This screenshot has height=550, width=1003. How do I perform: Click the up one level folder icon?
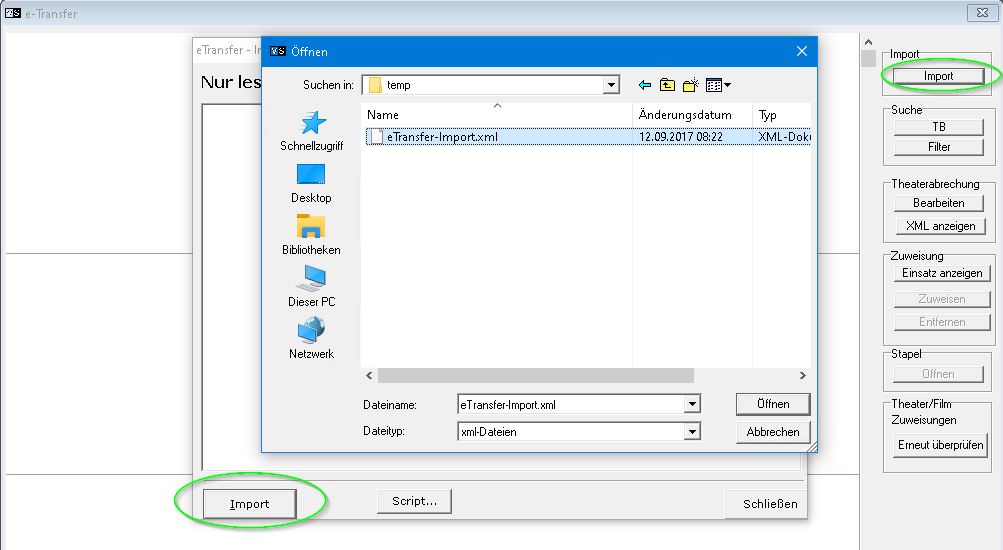click(667, 86)
